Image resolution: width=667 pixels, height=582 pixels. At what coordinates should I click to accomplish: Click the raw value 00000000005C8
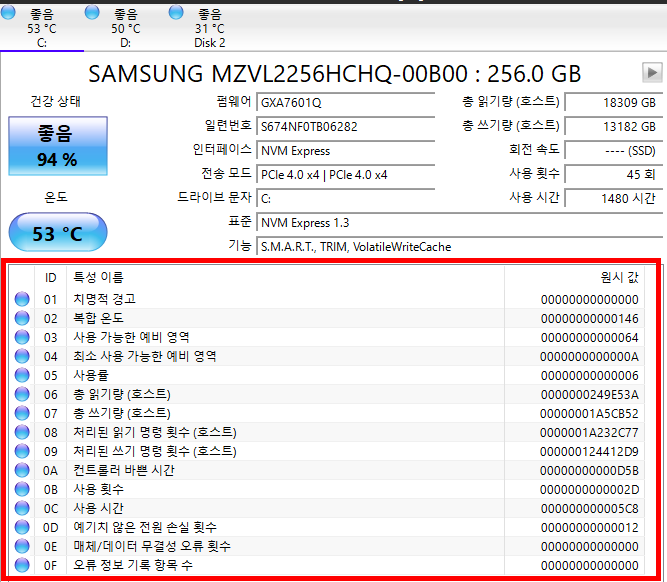coord(590,509)
